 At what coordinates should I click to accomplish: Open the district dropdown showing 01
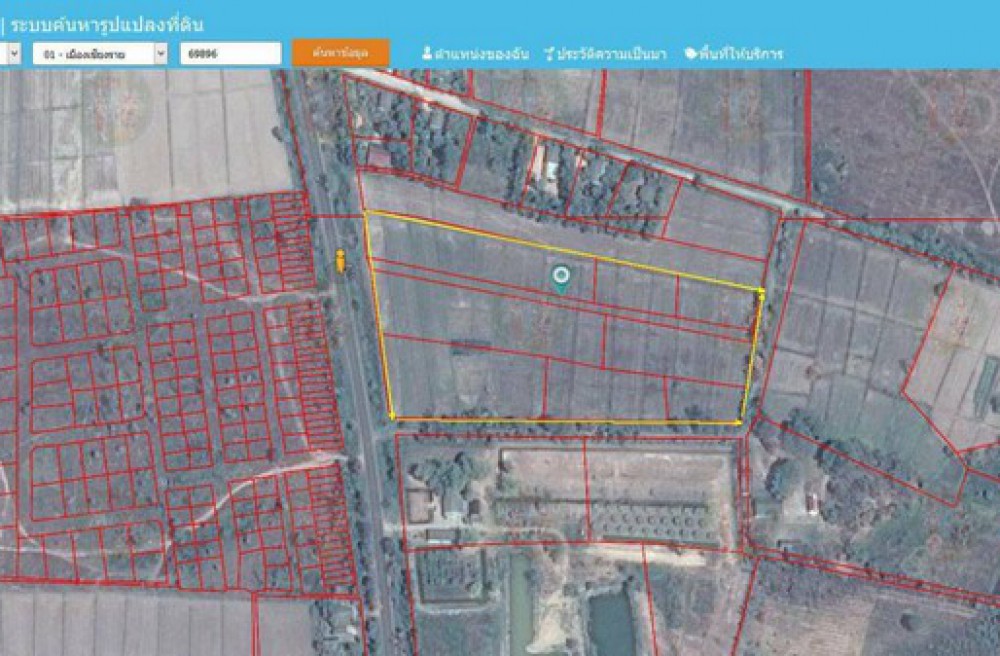click(99, 54)
